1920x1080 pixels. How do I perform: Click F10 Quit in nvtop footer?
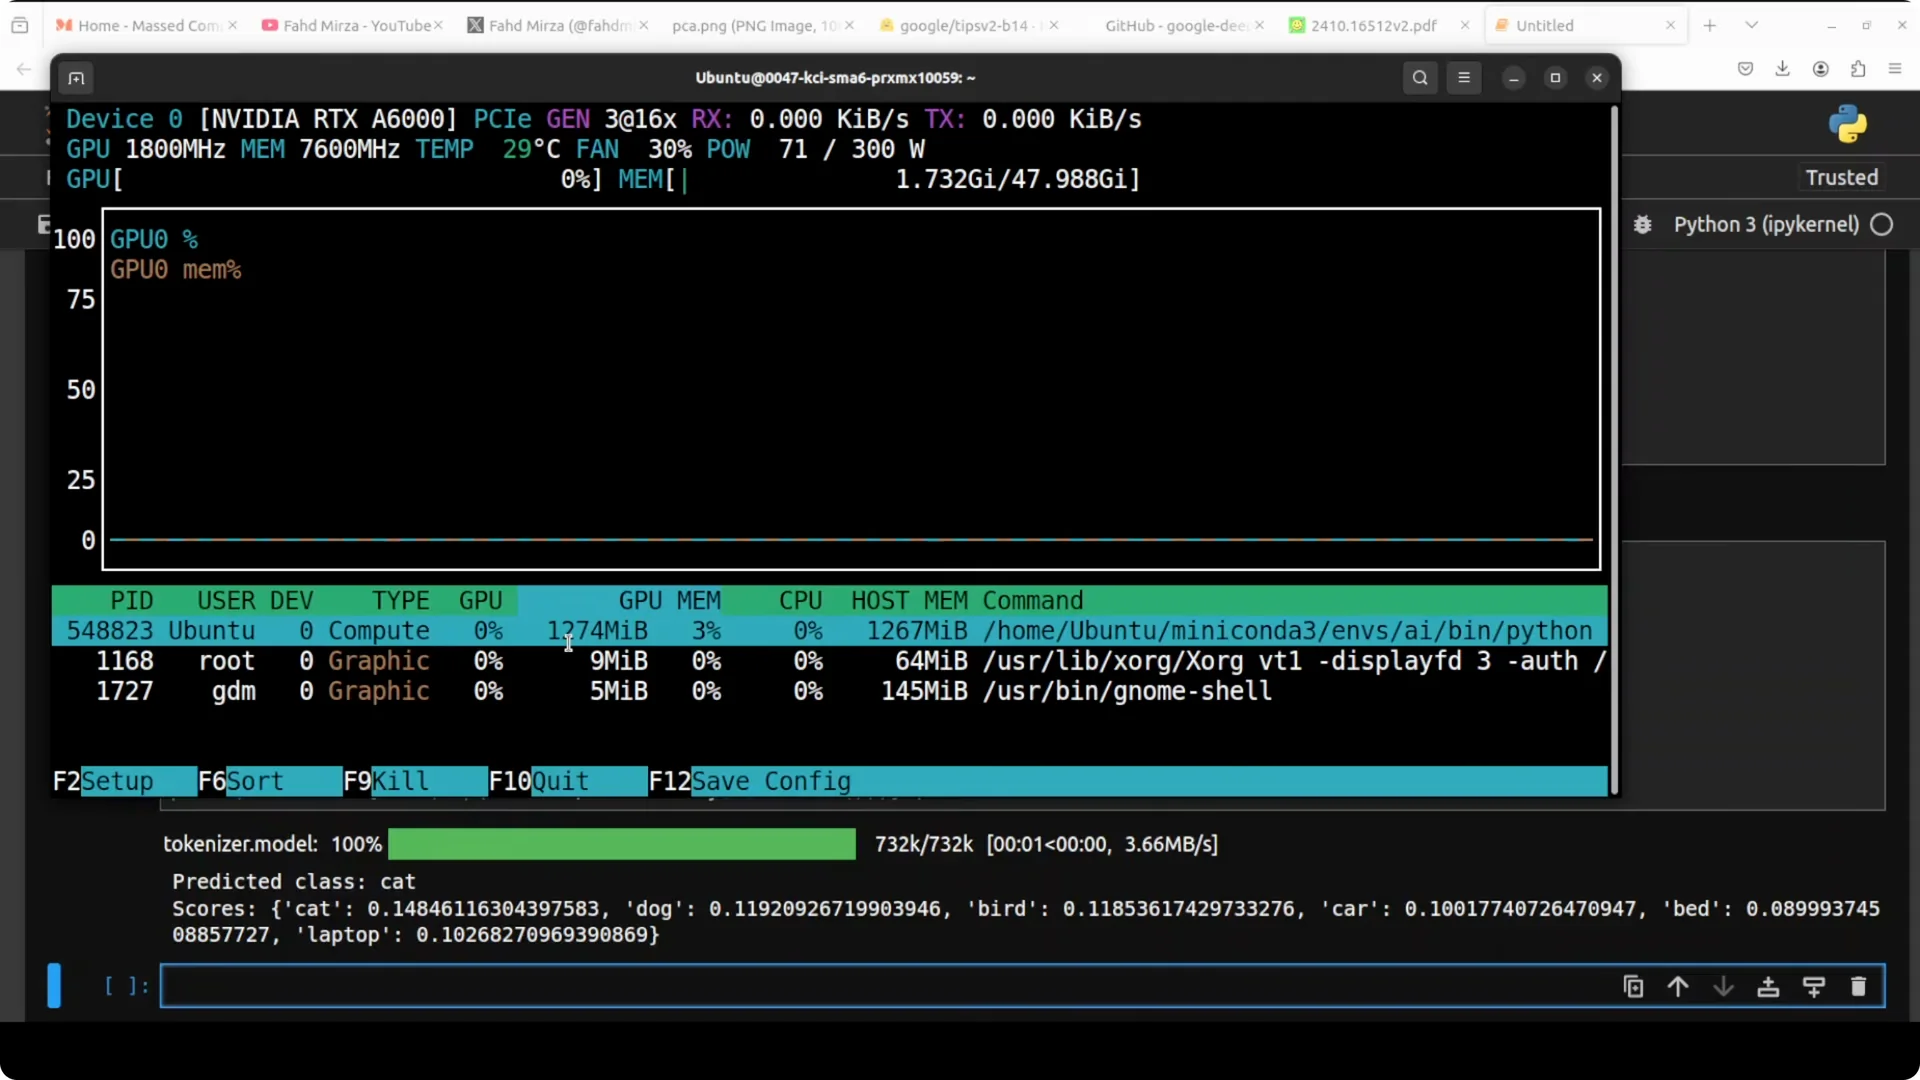pos(567,781)
